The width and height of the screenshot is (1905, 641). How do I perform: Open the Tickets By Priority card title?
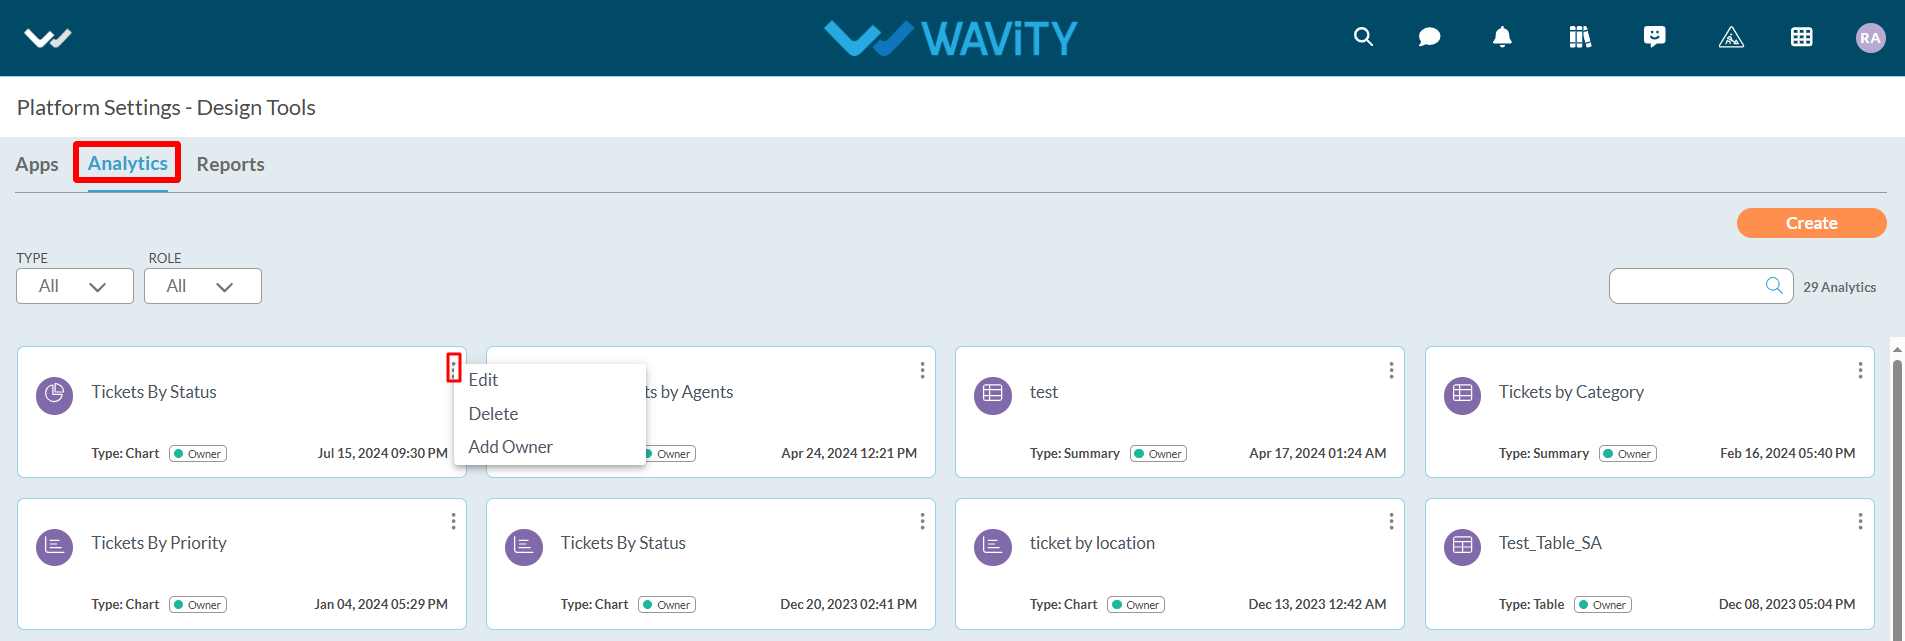[x=159, y=543]
